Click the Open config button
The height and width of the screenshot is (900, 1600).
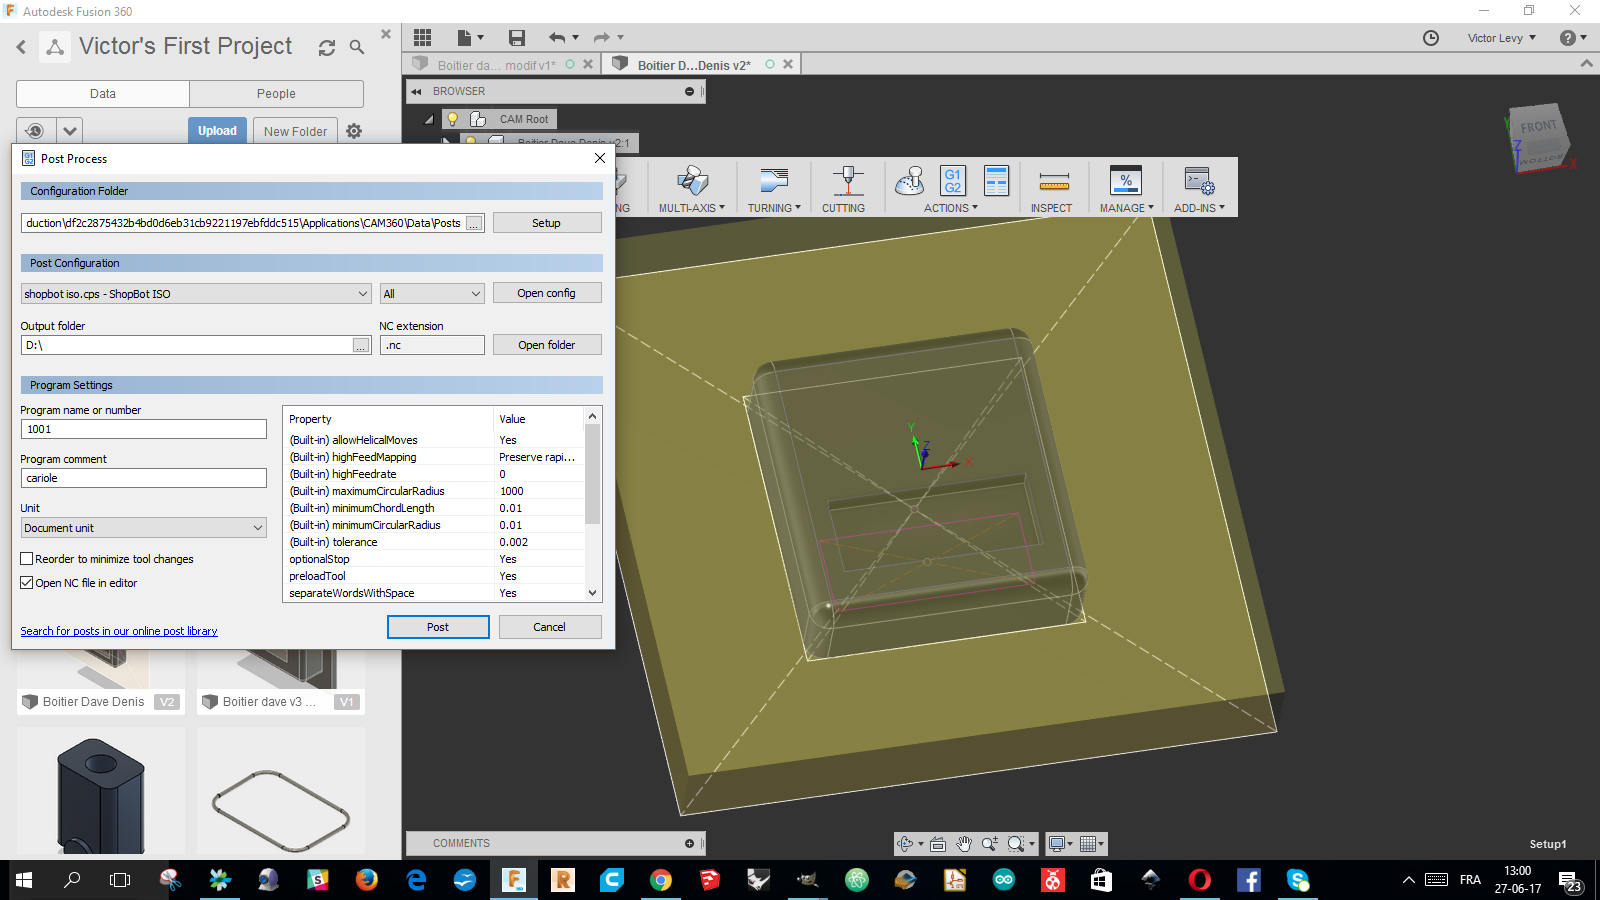pos(547,293)
